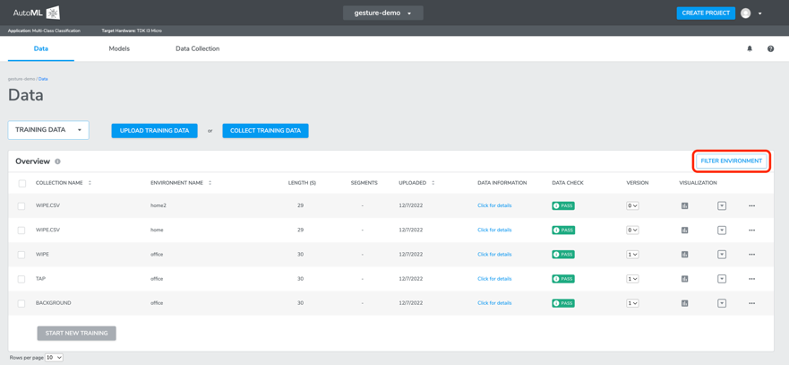The width and height of the screenshot is (790, 366).
Task: Open Click for details link for BACKGROUND row
Action: click(x=494, y=303)
